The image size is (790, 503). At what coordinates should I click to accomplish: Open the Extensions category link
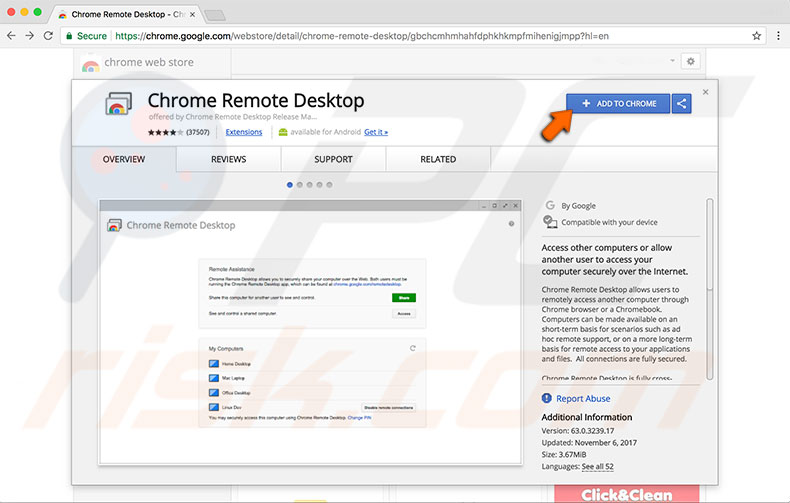click(x=244, y=132)
